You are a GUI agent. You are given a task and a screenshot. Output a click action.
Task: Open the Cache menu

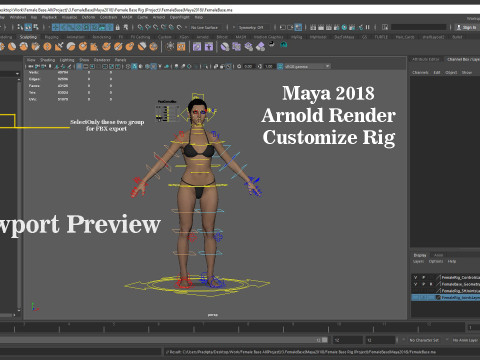[x=142, y=17]
